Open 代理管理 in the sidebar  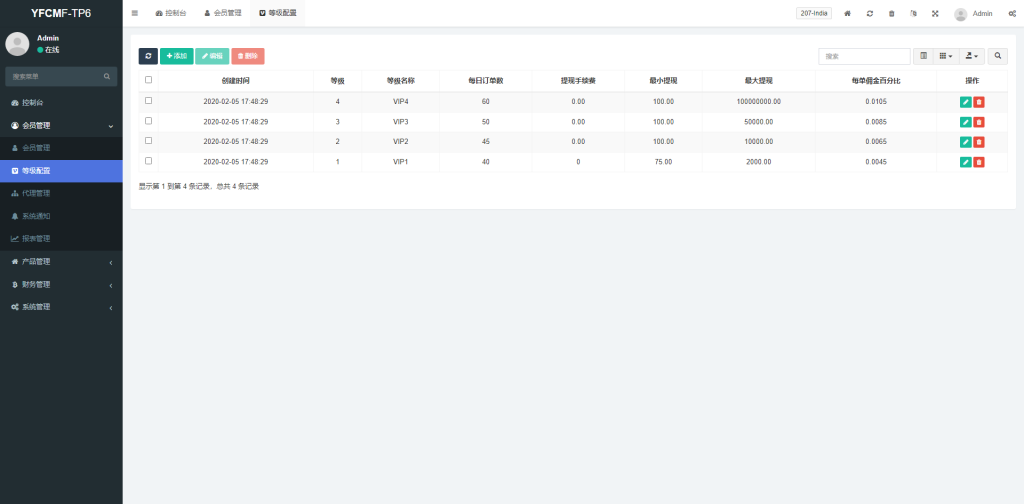(x=36, y=193)
